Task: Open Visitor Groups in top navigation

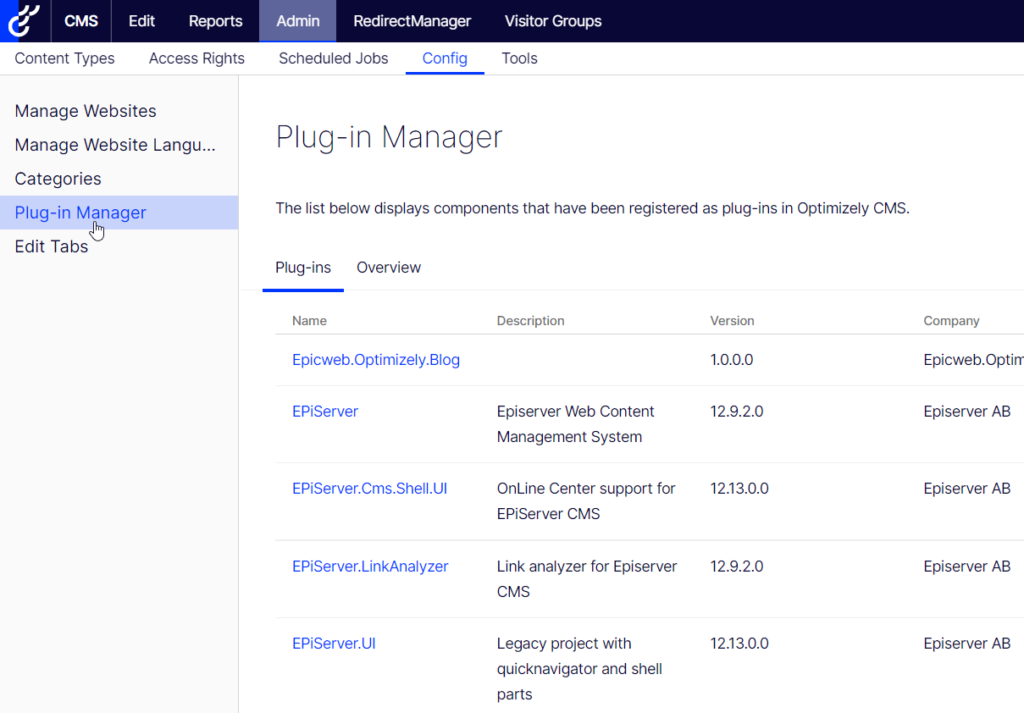Action: coord(552,21)
